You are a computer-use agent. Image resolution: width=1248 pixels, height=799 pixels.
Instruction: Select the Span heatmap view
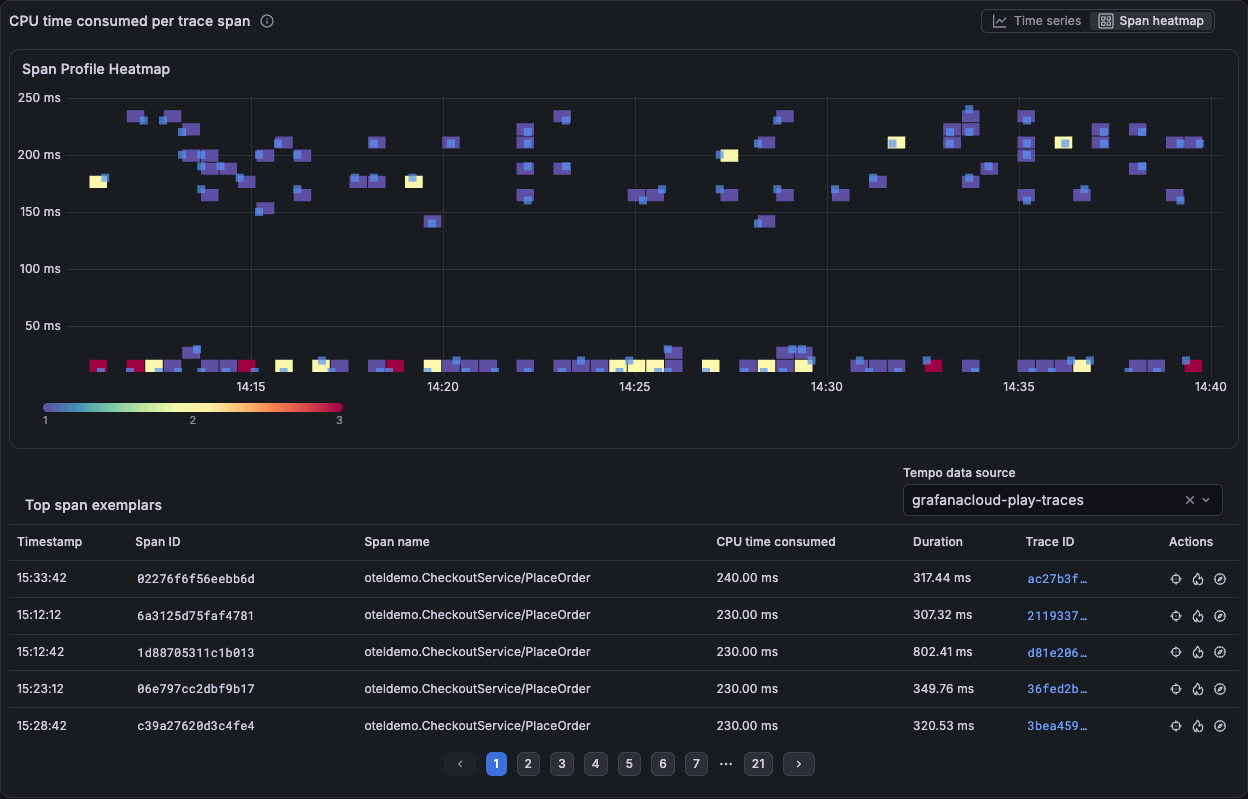pos(1151,21)
